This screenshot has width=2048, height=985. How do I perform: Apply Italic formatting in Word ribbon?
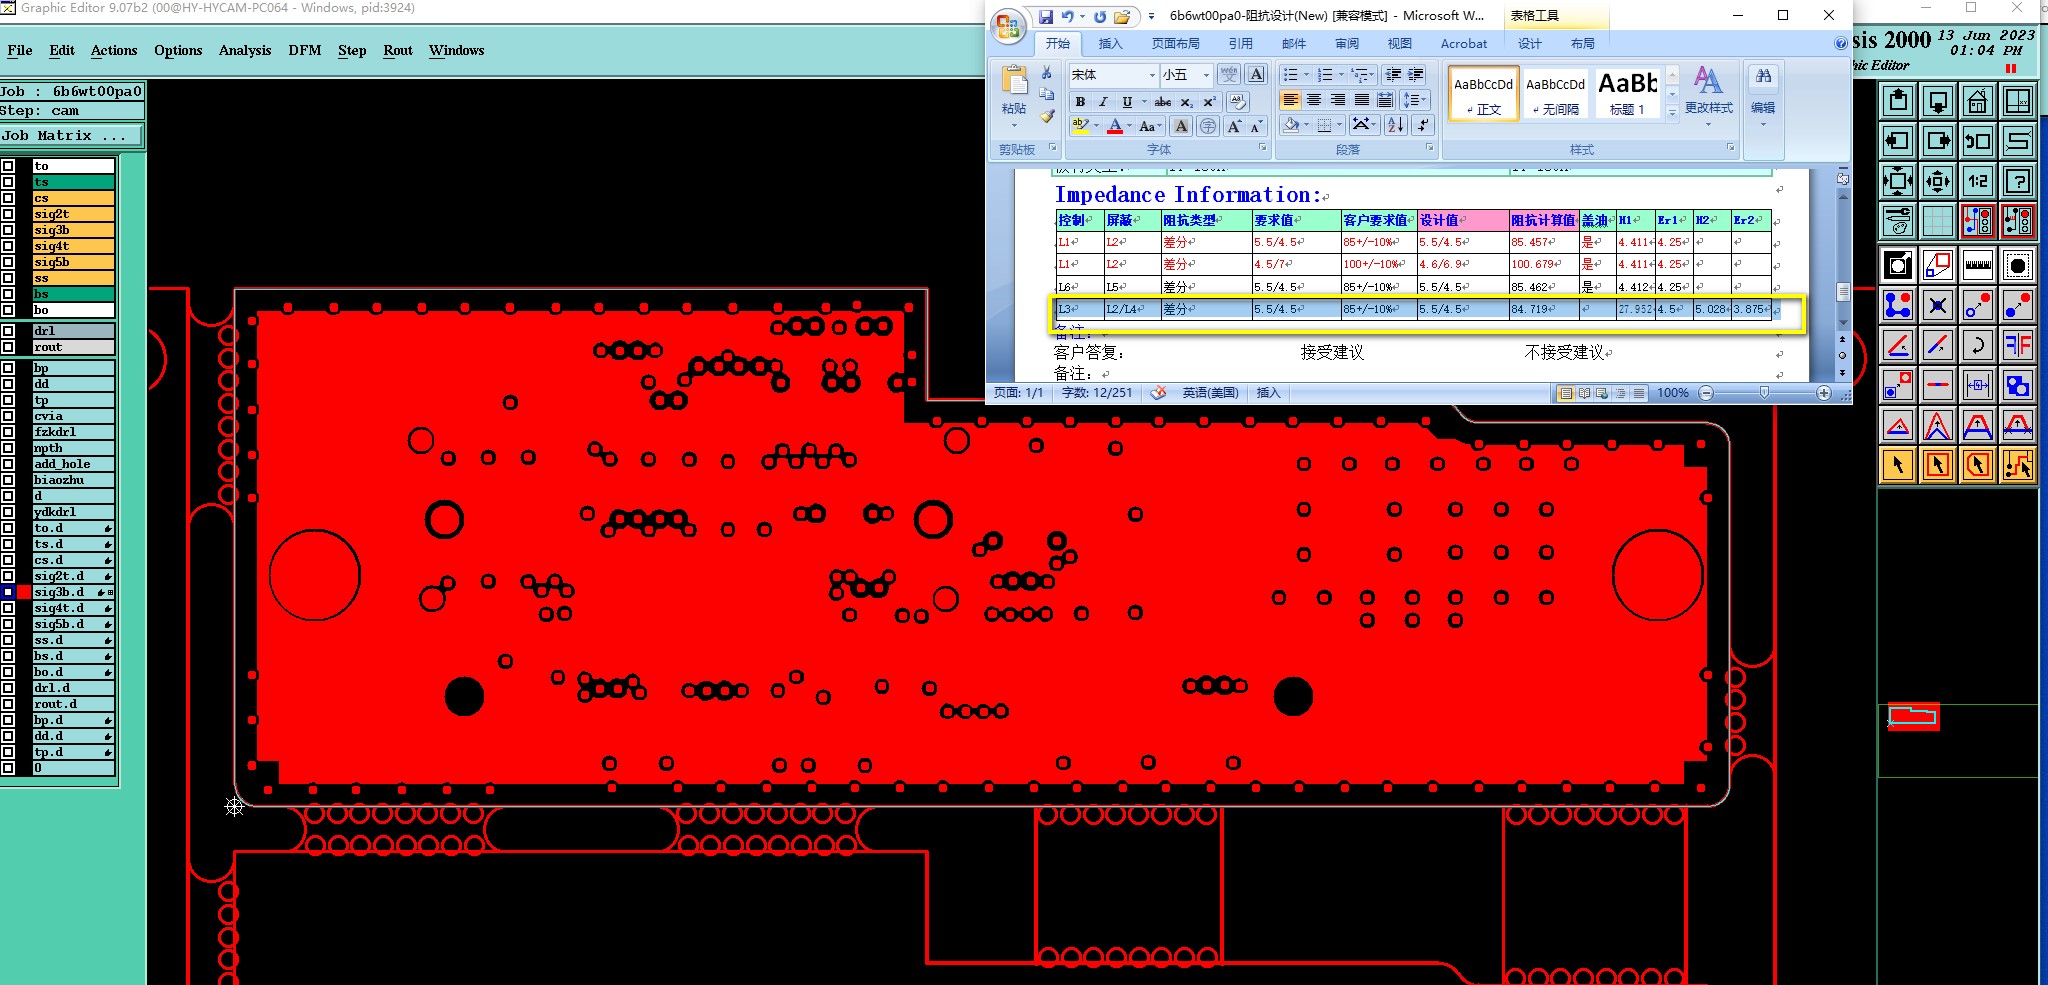1103,102
